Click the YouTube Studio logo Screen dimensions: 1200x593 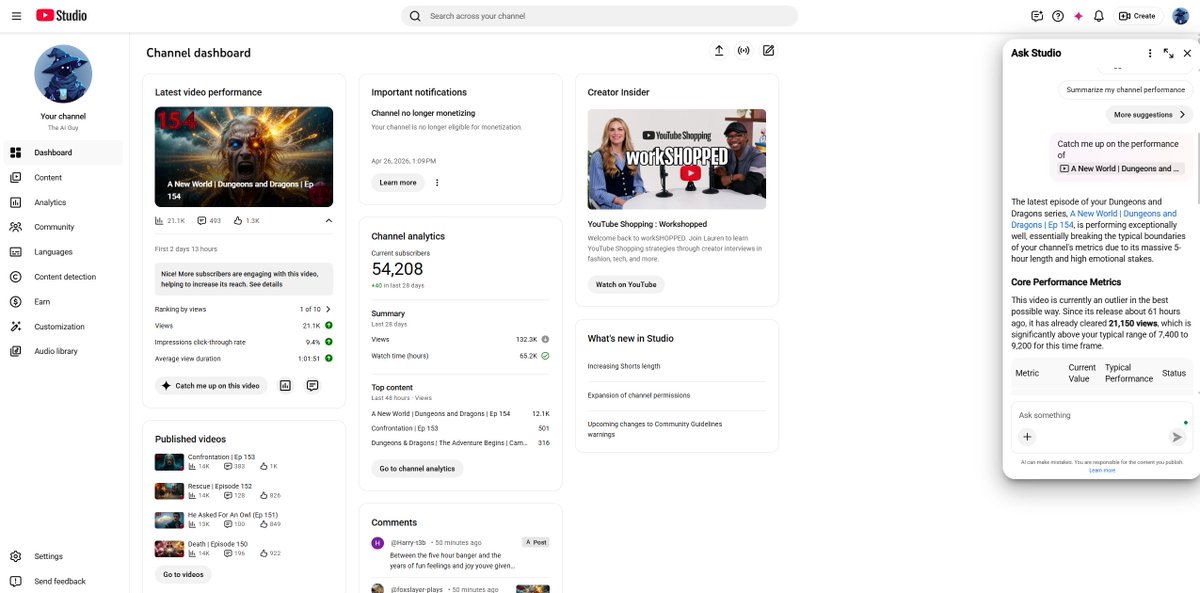(61, 16)
